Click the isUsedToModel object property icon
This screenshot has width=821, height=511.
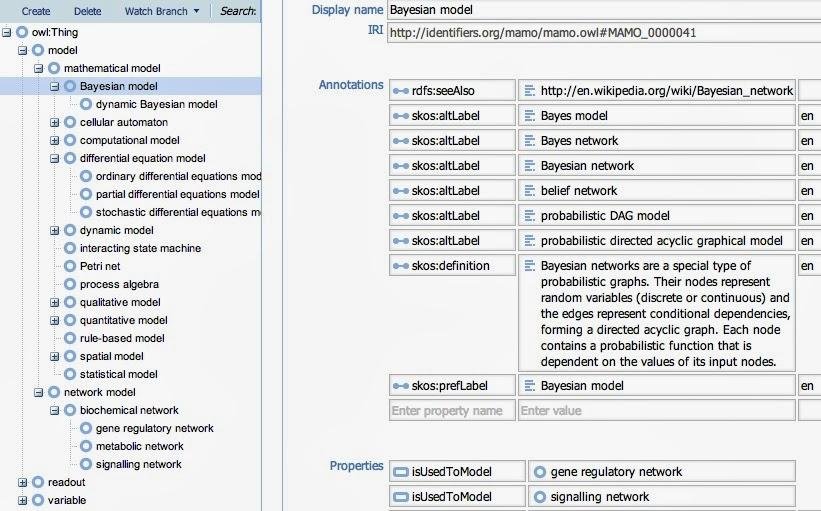coord(401,472)
